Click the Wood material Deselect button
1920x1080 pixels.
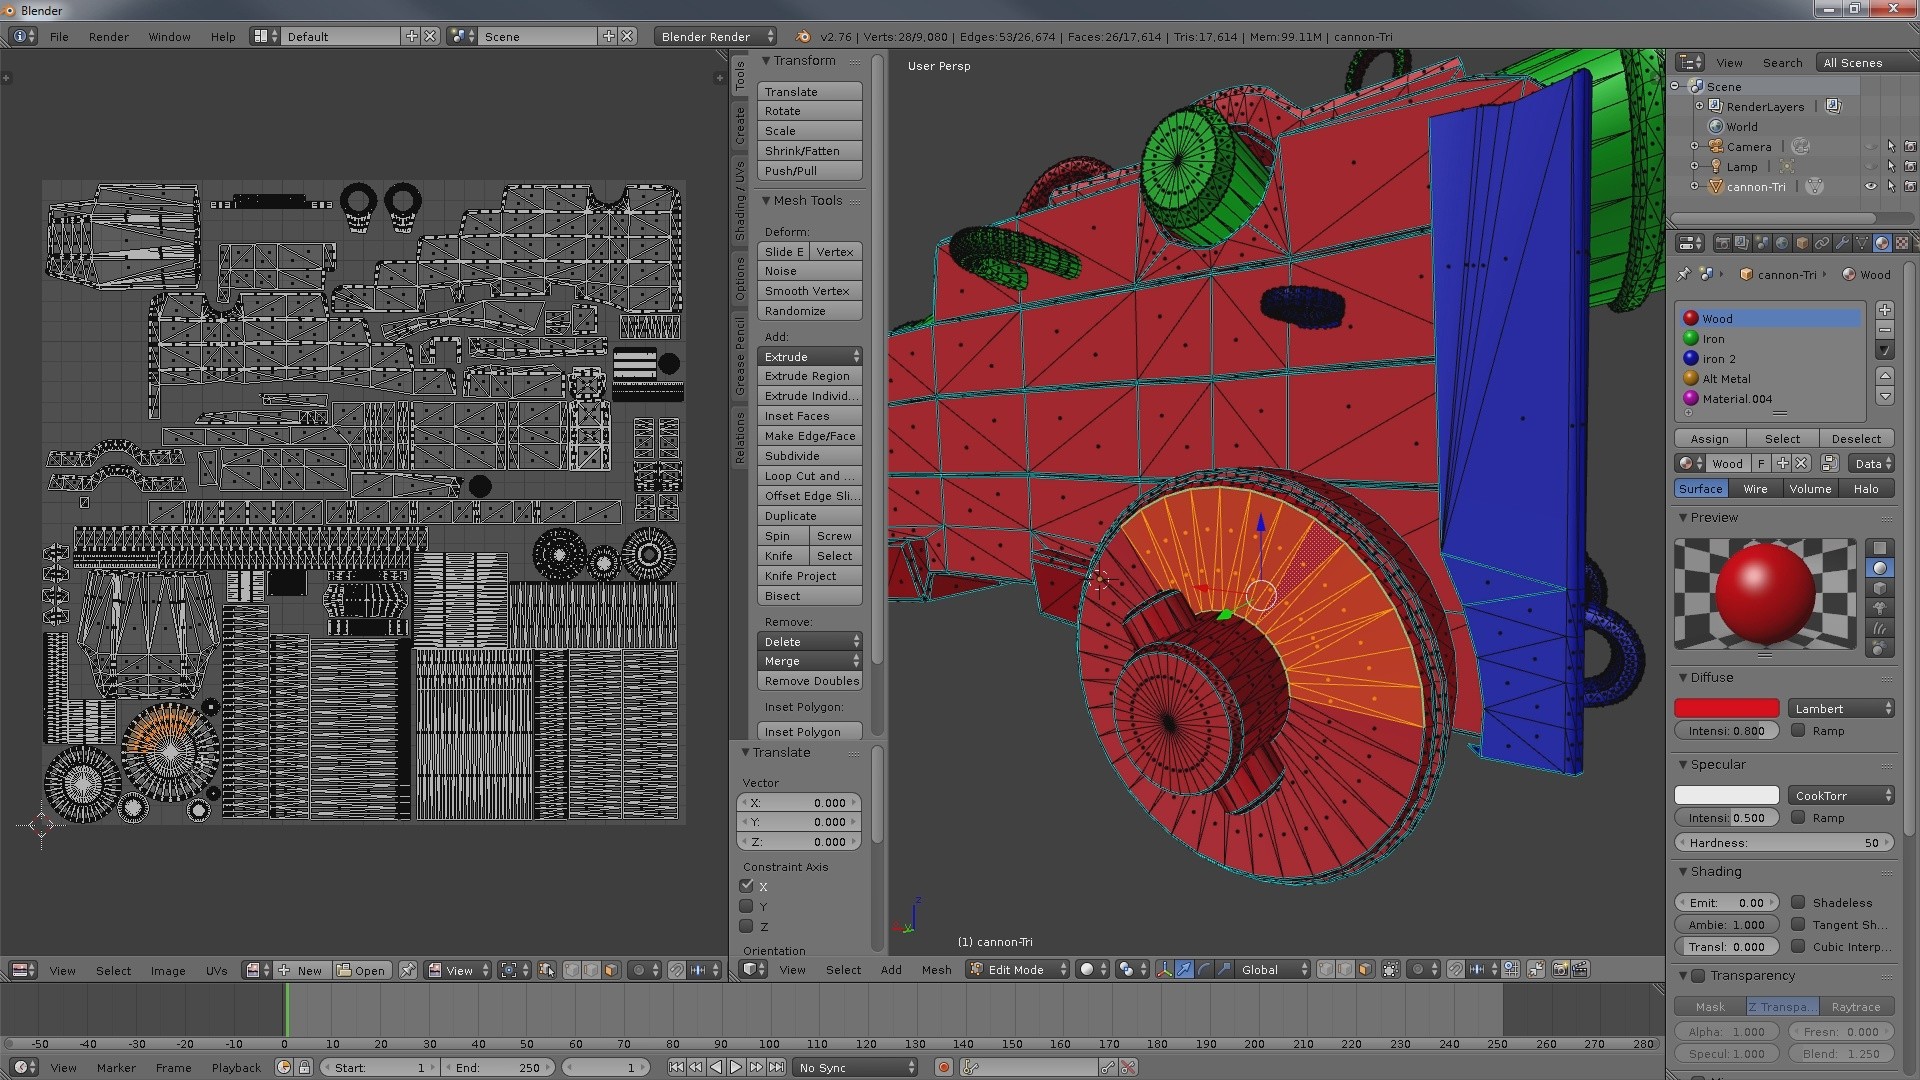click(1855, 436)
